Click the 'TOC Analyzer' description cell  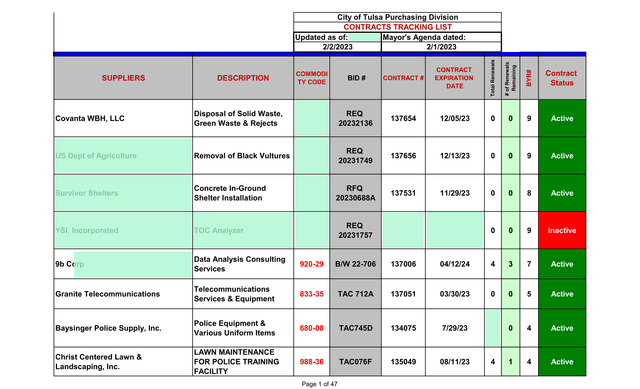pyautogui.click(x=242, y=230)
